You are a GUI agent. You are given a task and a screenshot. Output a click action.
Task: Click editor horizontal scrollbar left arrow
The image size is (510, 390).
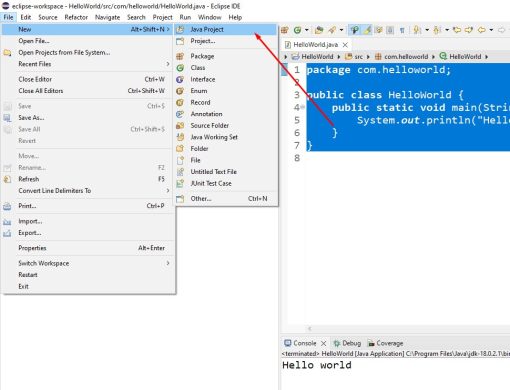tap(310, 329)
